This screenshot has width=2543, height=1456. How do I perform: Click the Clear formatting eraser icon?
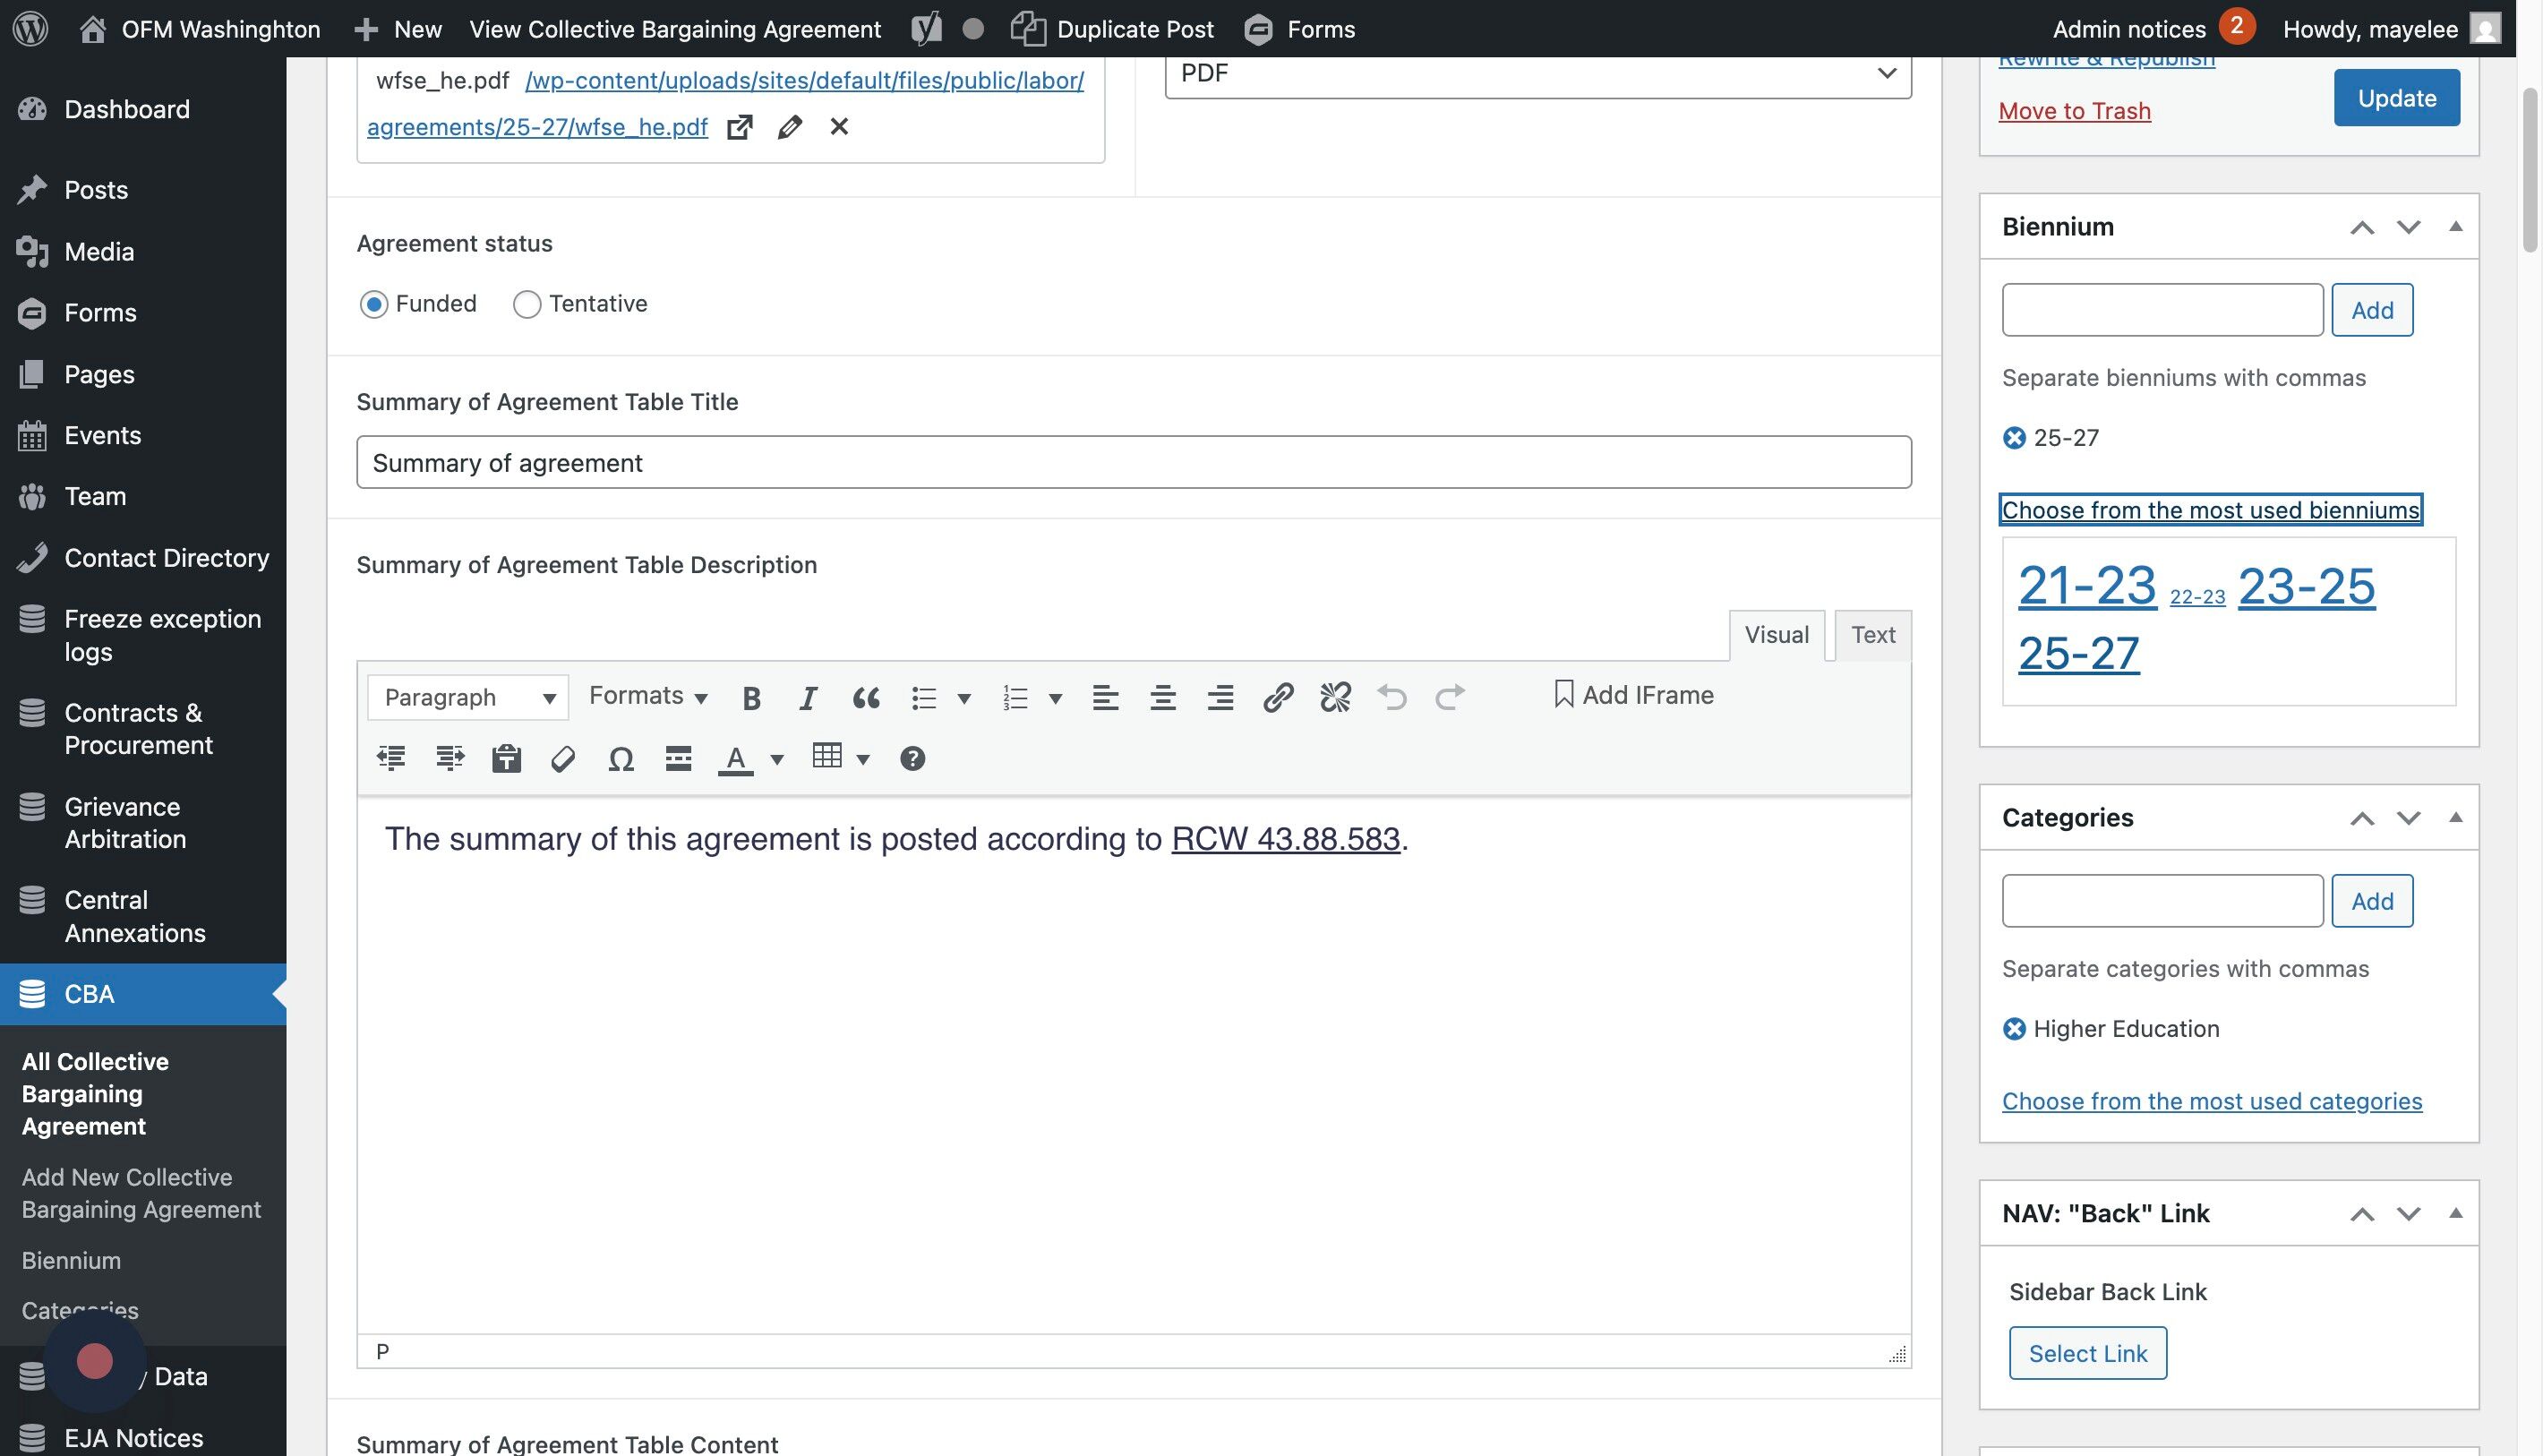(x=563, y=759)
